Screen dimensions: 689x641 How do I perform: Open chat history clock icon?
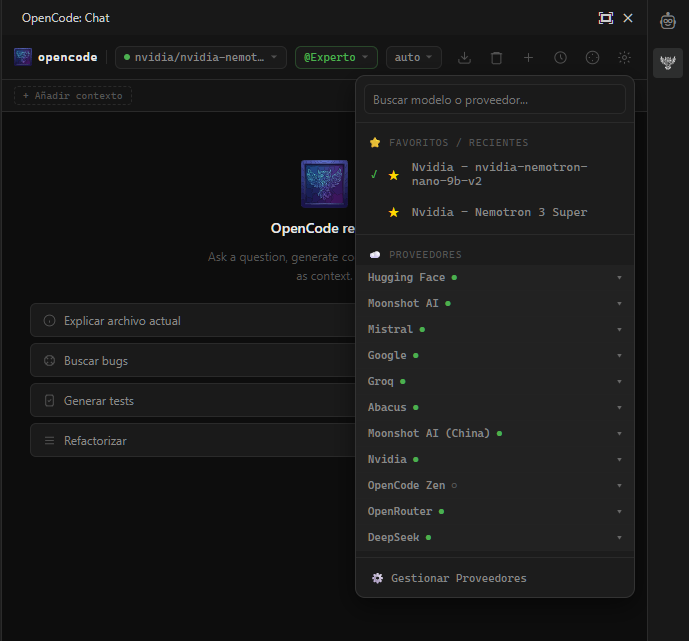pos(560,58)
